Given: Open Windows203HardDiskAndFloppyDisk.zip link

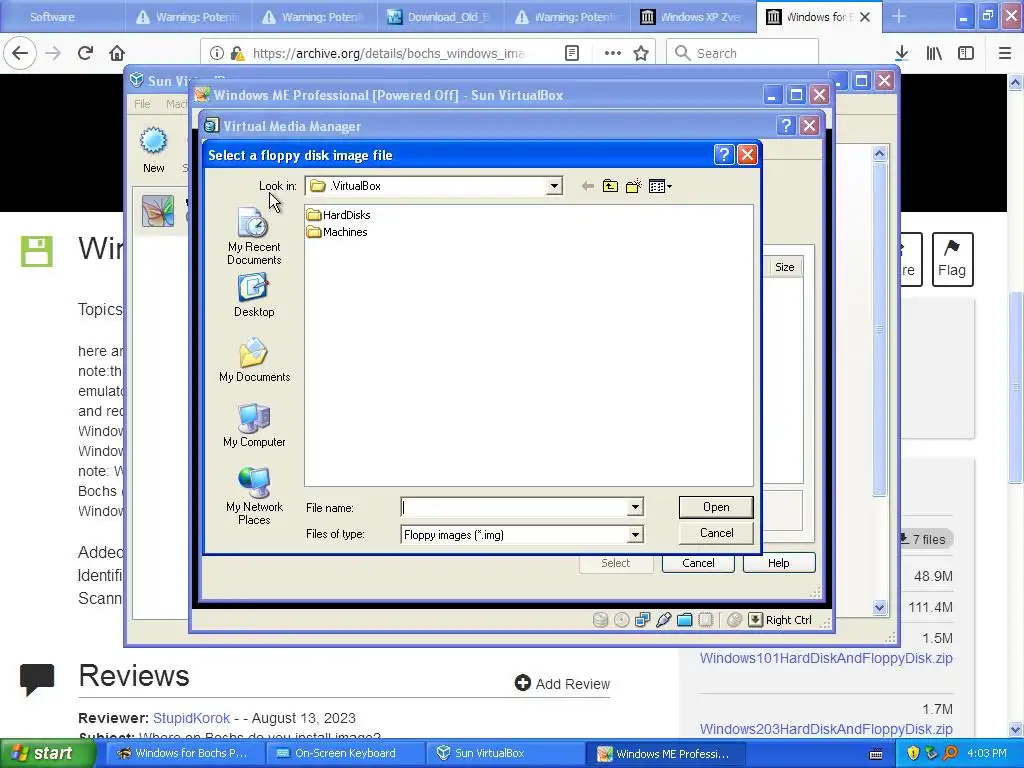Looking at the screenshot, I should 826,729.
